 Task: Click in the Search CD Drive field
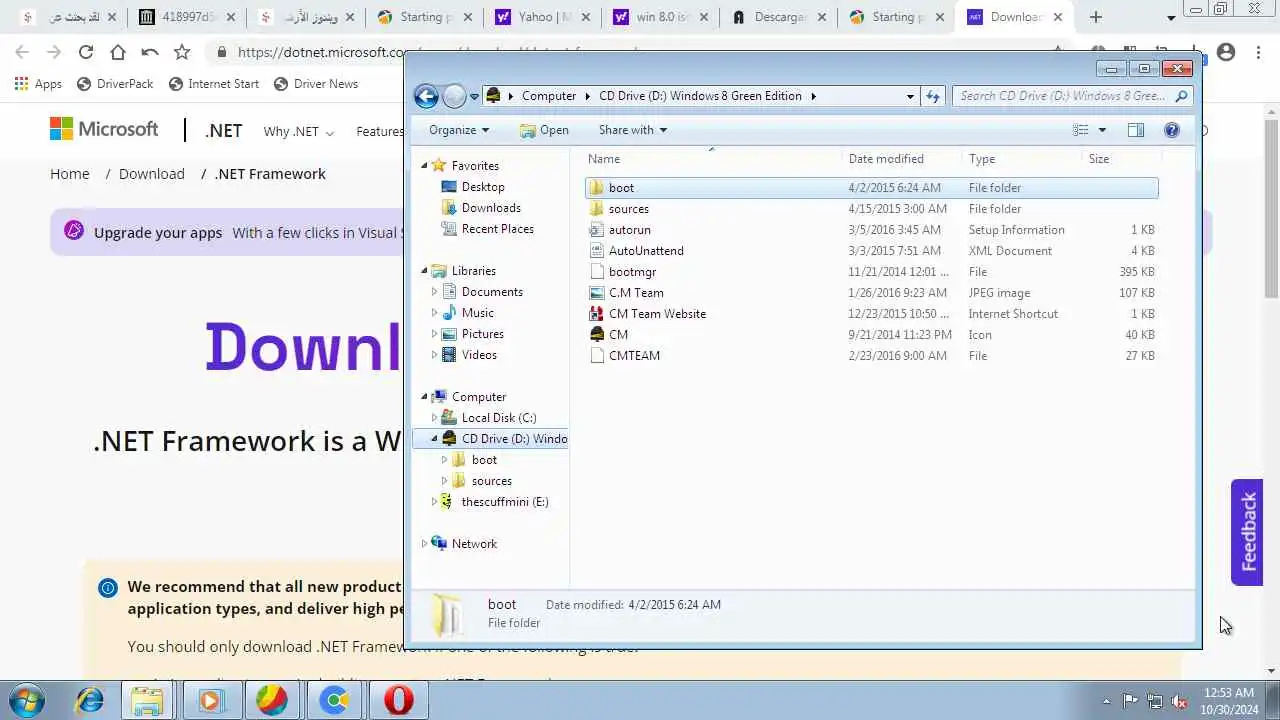(1062, 96)
